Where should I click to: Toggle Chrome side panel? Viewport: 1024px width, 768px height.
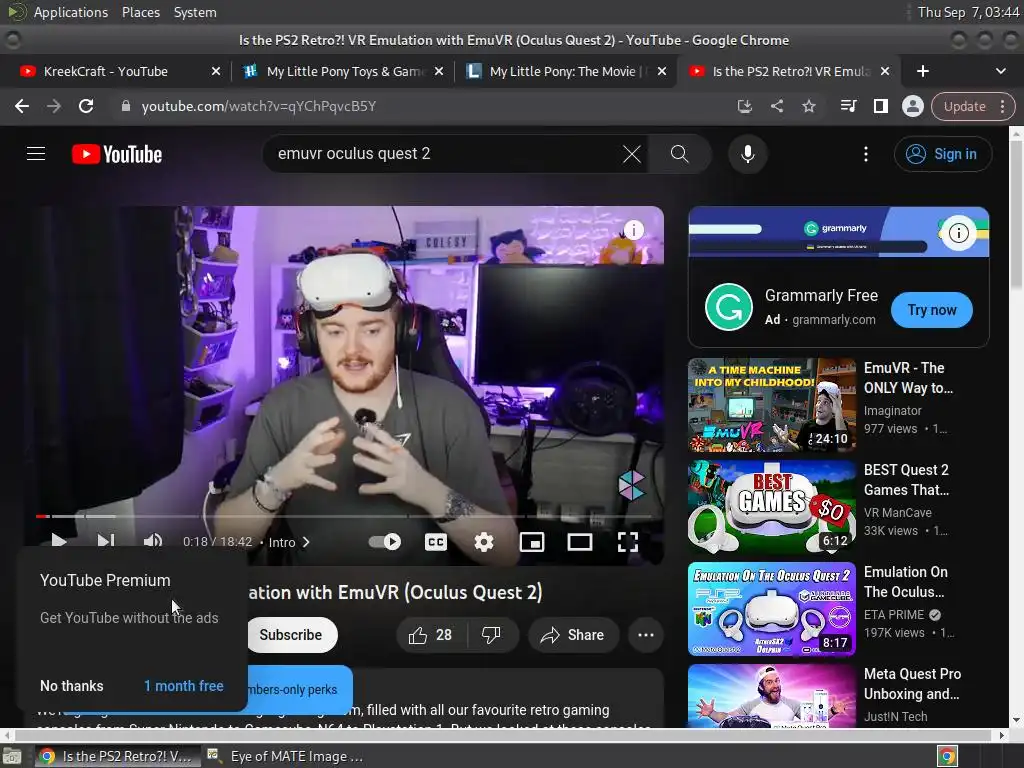tap(880, 106)
